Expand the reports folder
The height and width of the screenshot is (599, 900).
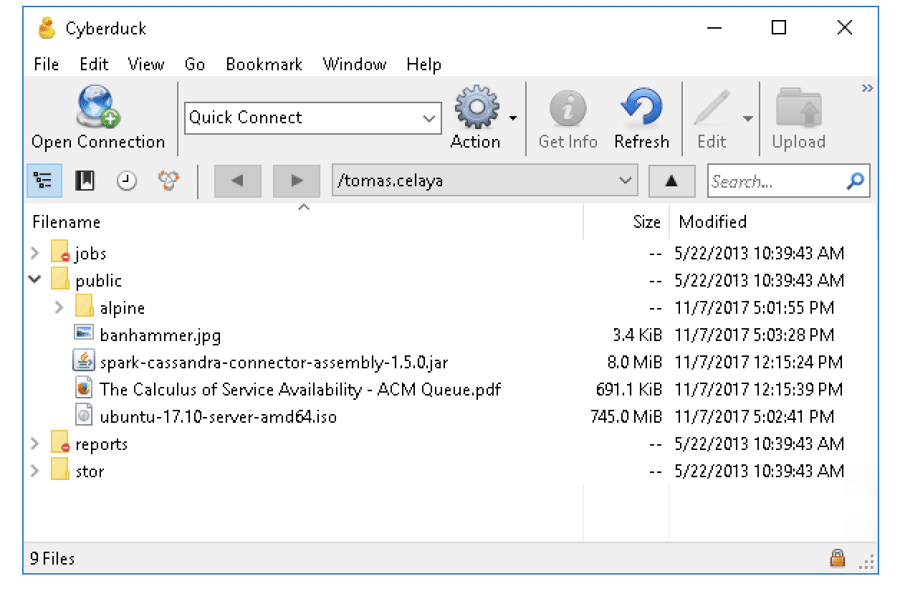[x=35, y=444]
